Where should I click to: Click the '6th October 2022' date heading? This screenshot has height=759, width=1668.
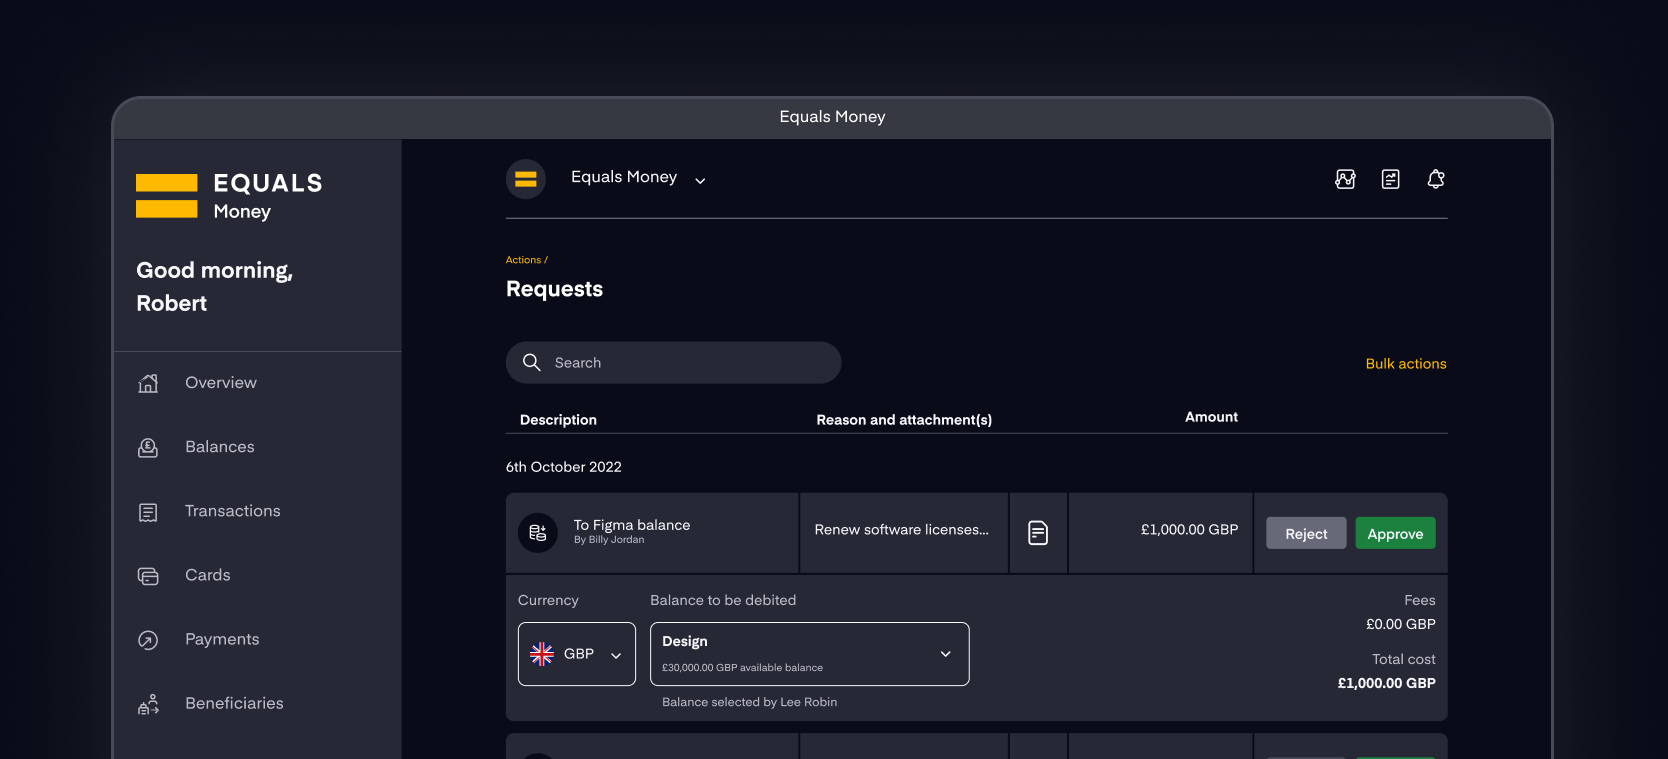click(564, 467)
